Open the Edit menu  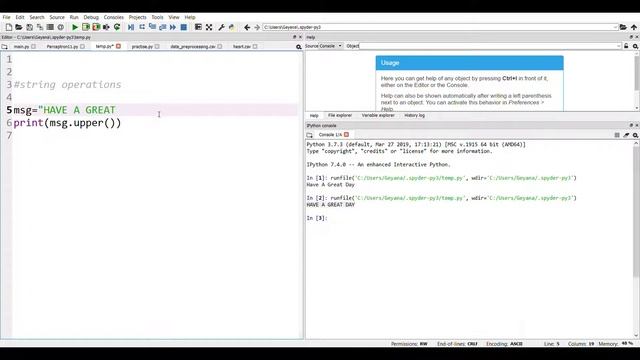[x=20, y=17]
